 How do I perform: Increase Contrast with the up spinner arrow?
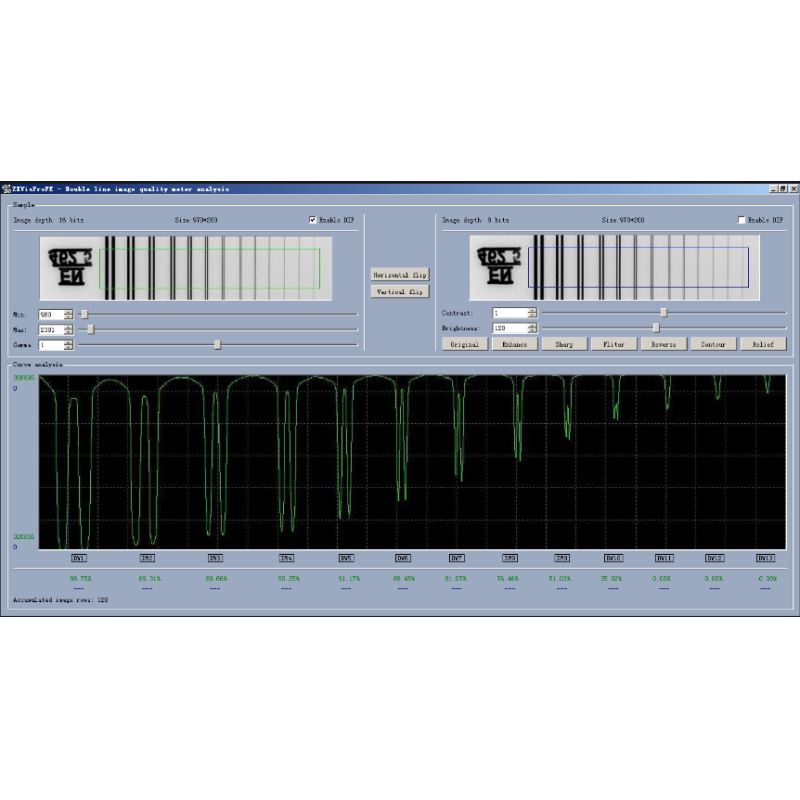[532, 310]
